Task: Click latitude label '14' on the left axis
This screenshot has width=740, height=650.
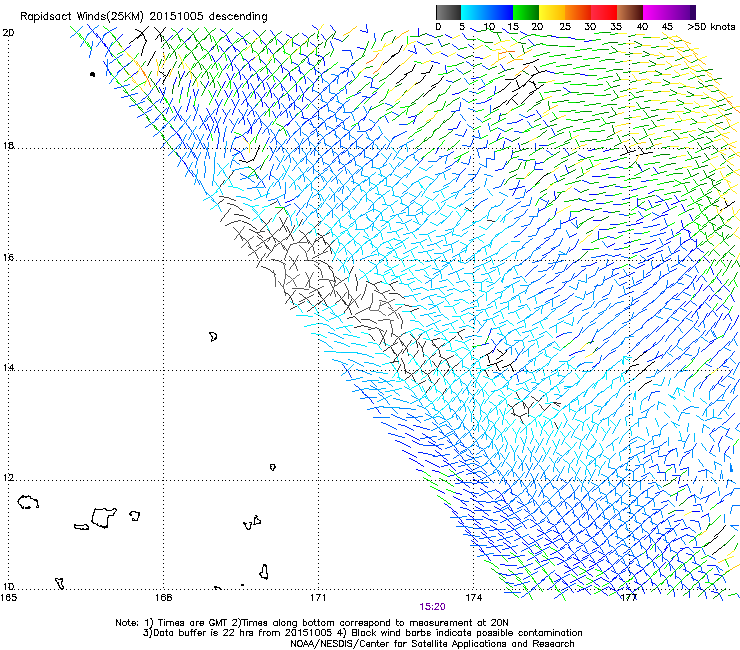Action: click(8, 367)
